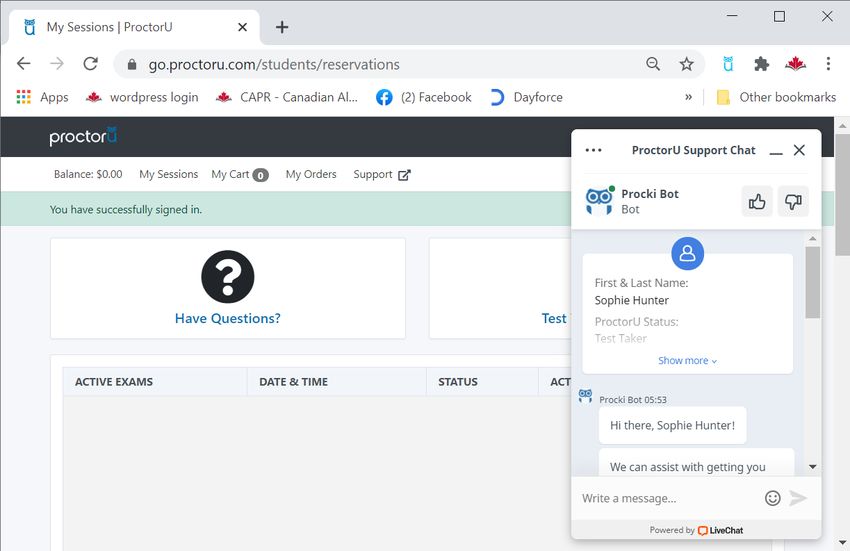Open My Orders

coord(311,174)
